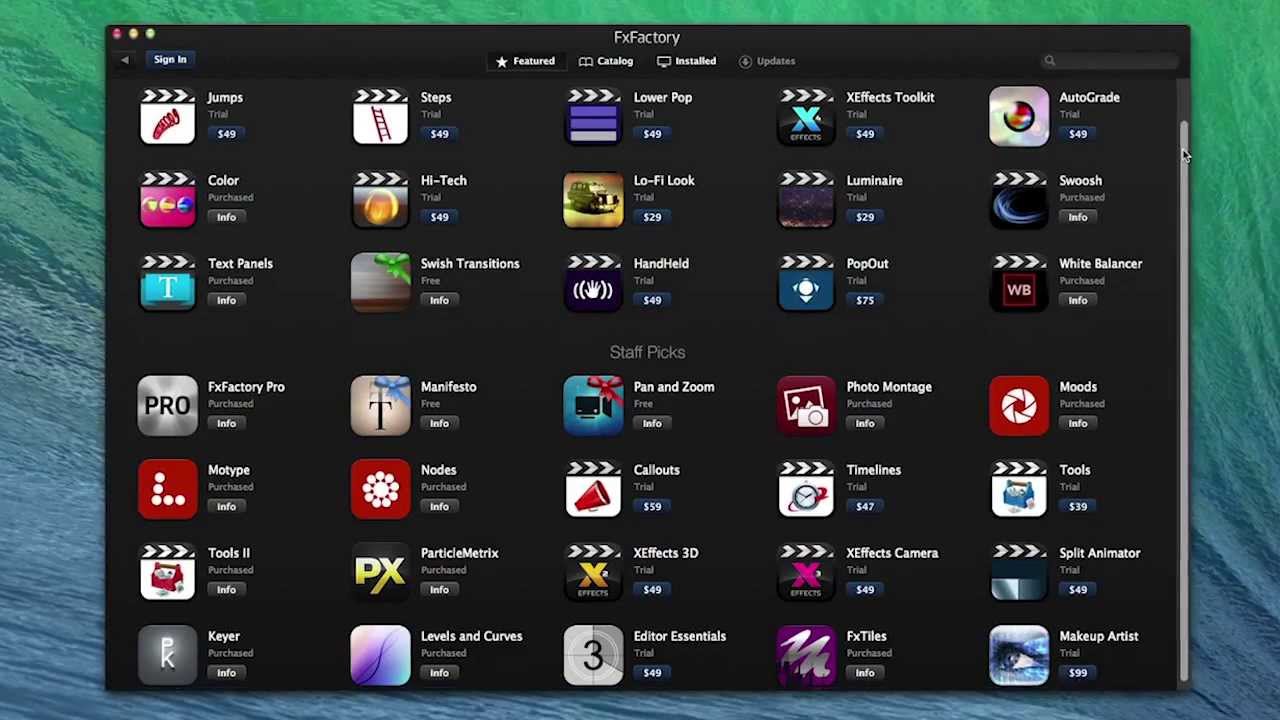This screenshot has height=720, width=1280.
Task: Switch to the Updates tab
Action: [x=767, y=61]
